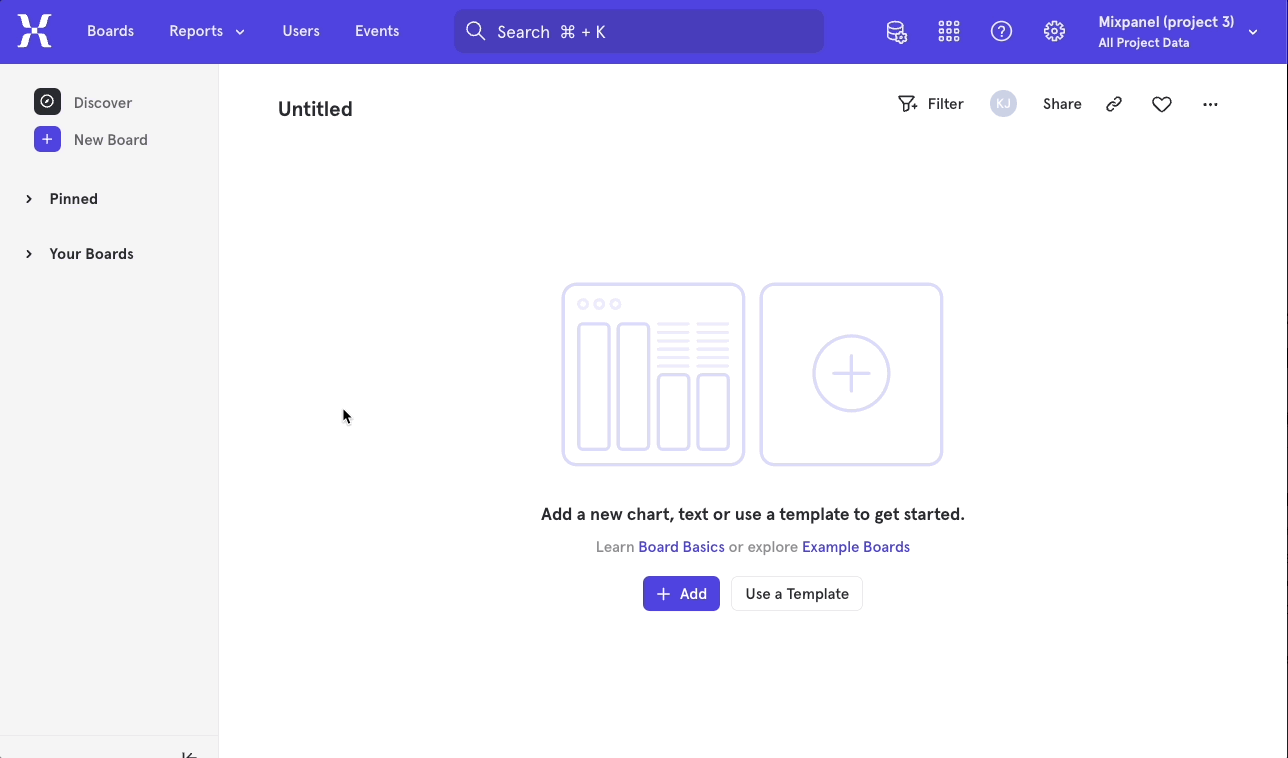This screenshot has width=1288, height=758.
Task: Open the Reports dropdown menu
Action: click(x=207, y=31)
